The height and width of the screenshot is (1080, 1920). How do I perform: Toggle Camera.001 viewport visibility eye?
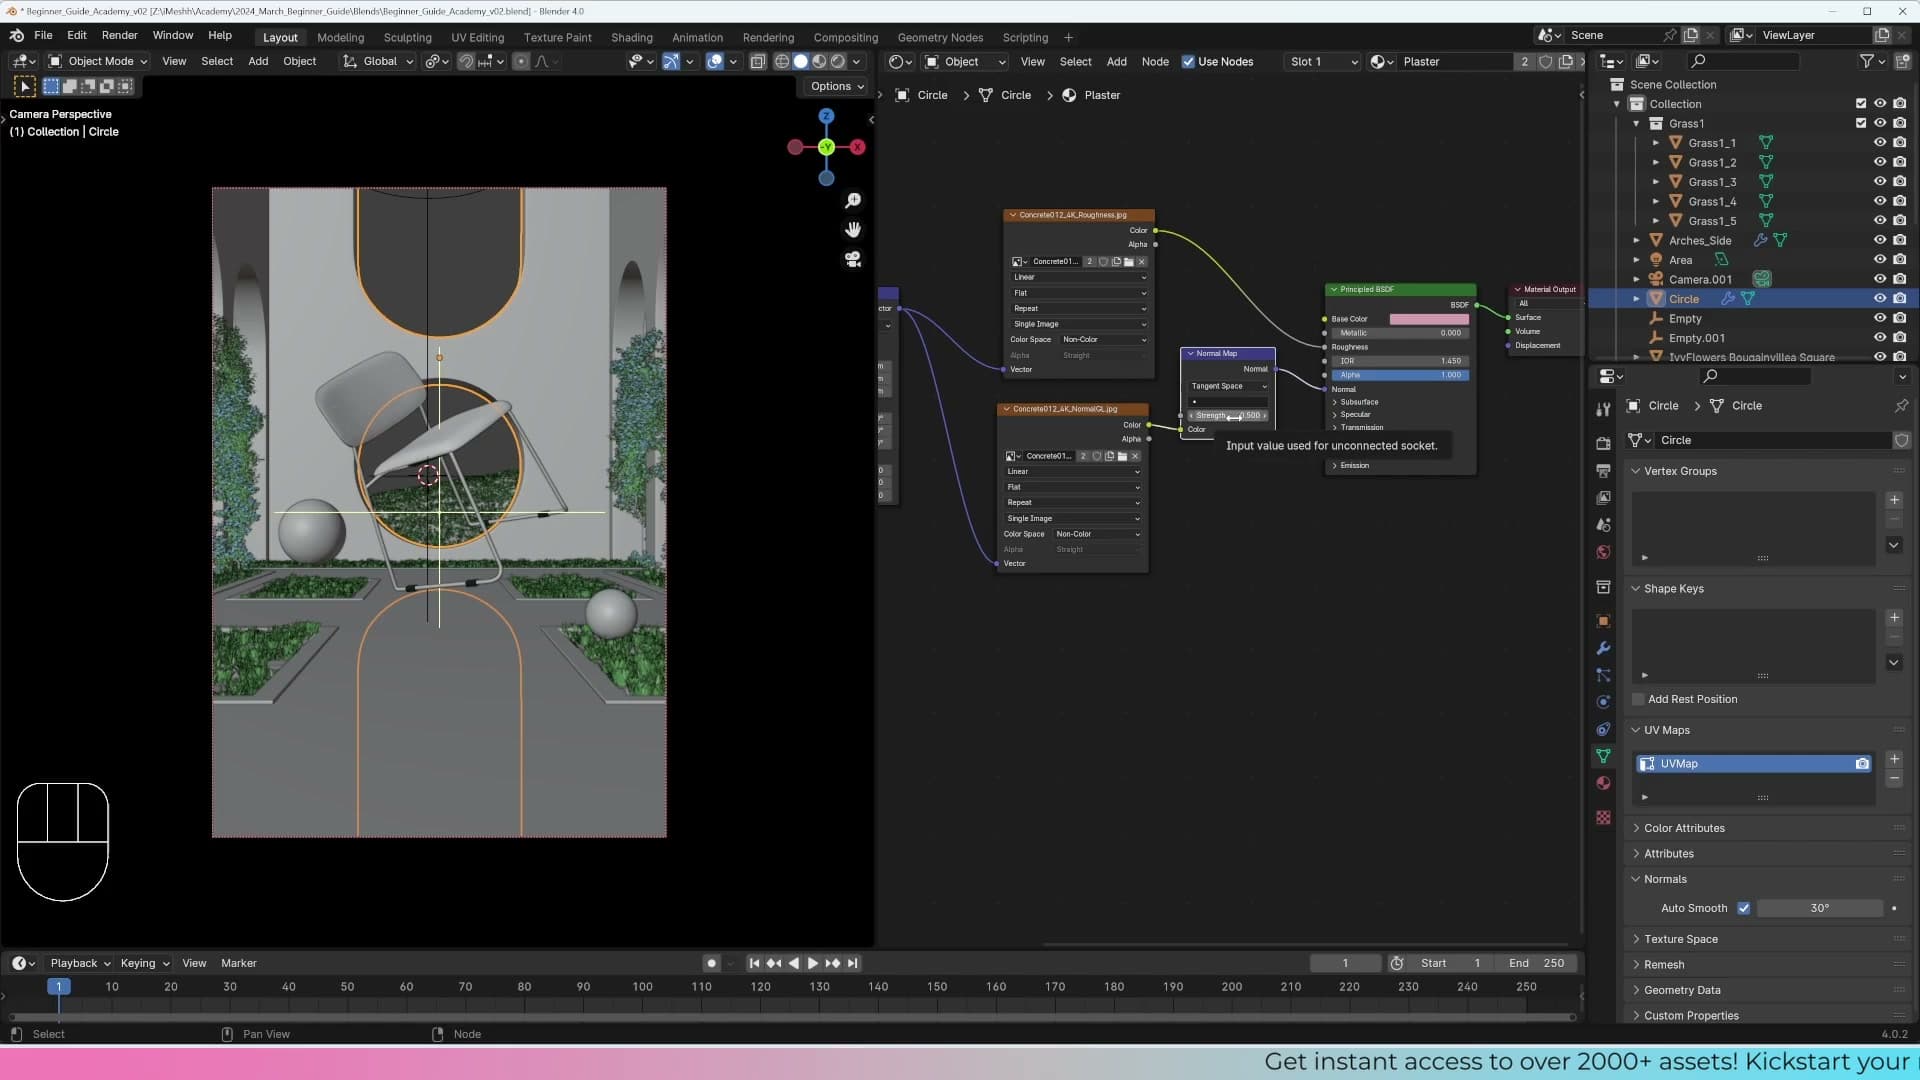1880,279
